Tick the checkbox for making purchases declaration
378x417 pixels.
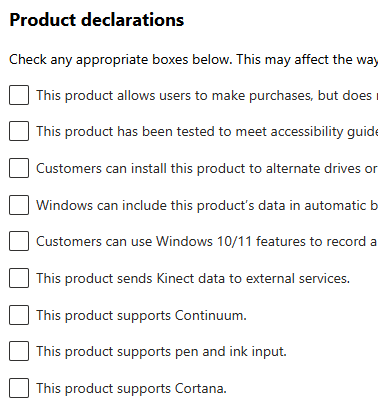pos(19,95)
